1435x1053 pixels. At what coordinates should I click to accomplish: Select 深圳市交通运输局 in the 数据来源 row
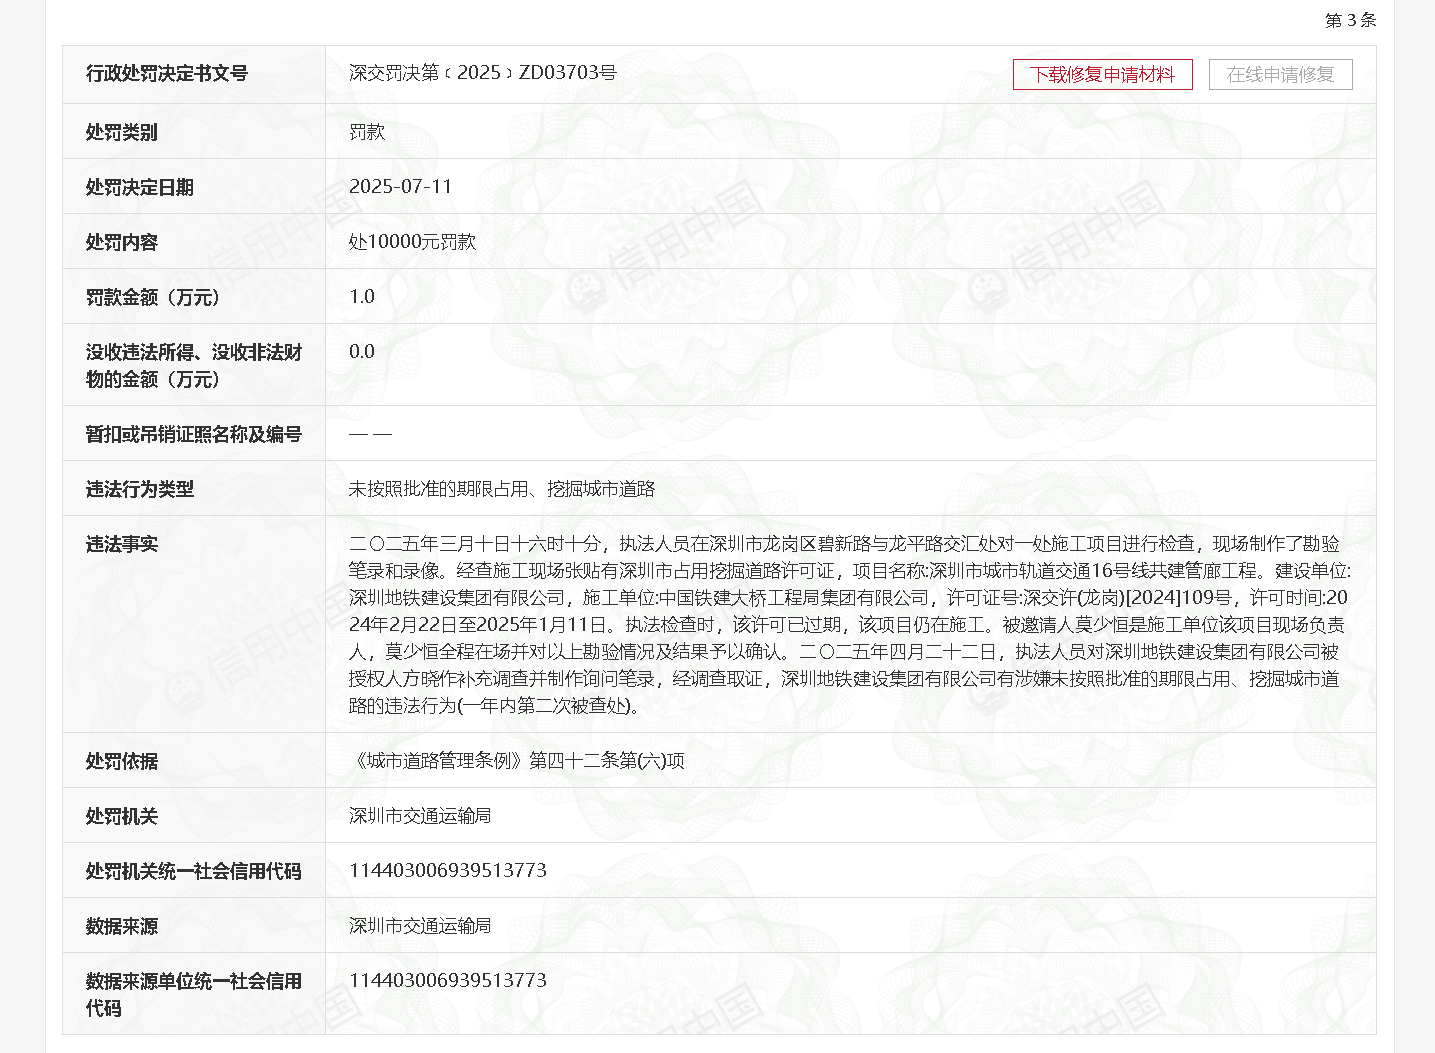[x=420, y=926]
